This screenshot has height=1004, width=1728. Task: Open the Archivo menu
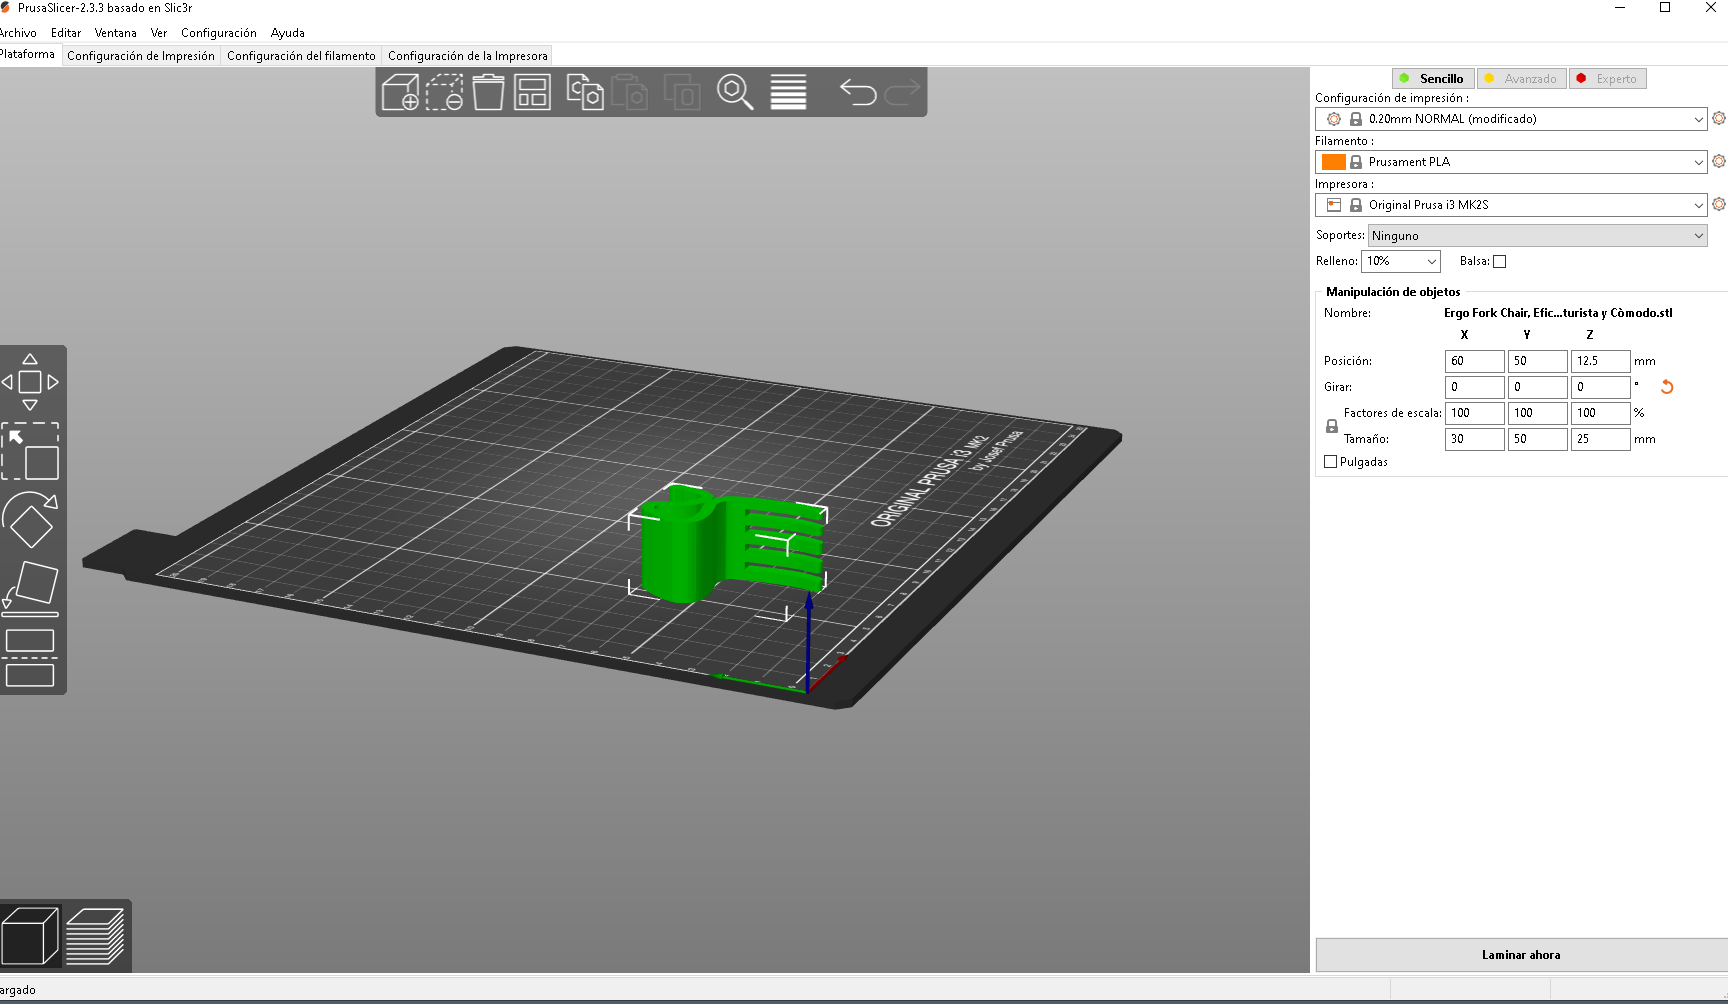point(18,33)
